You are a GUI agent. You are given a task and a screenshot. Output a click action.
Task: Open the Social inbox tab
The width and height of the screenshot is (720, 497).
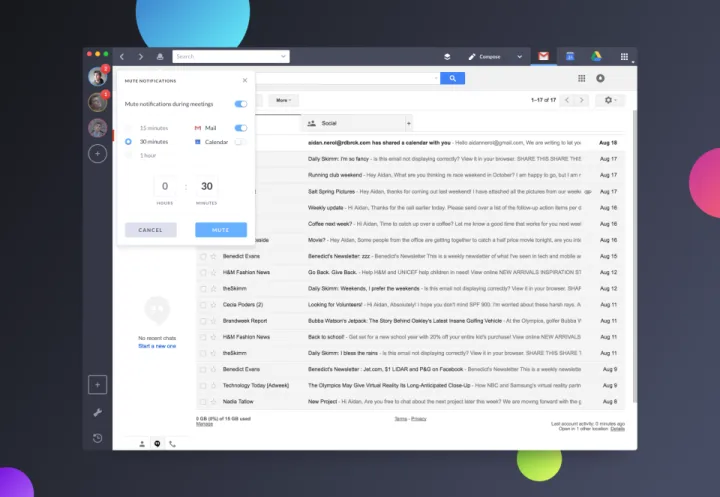point(353,123)
